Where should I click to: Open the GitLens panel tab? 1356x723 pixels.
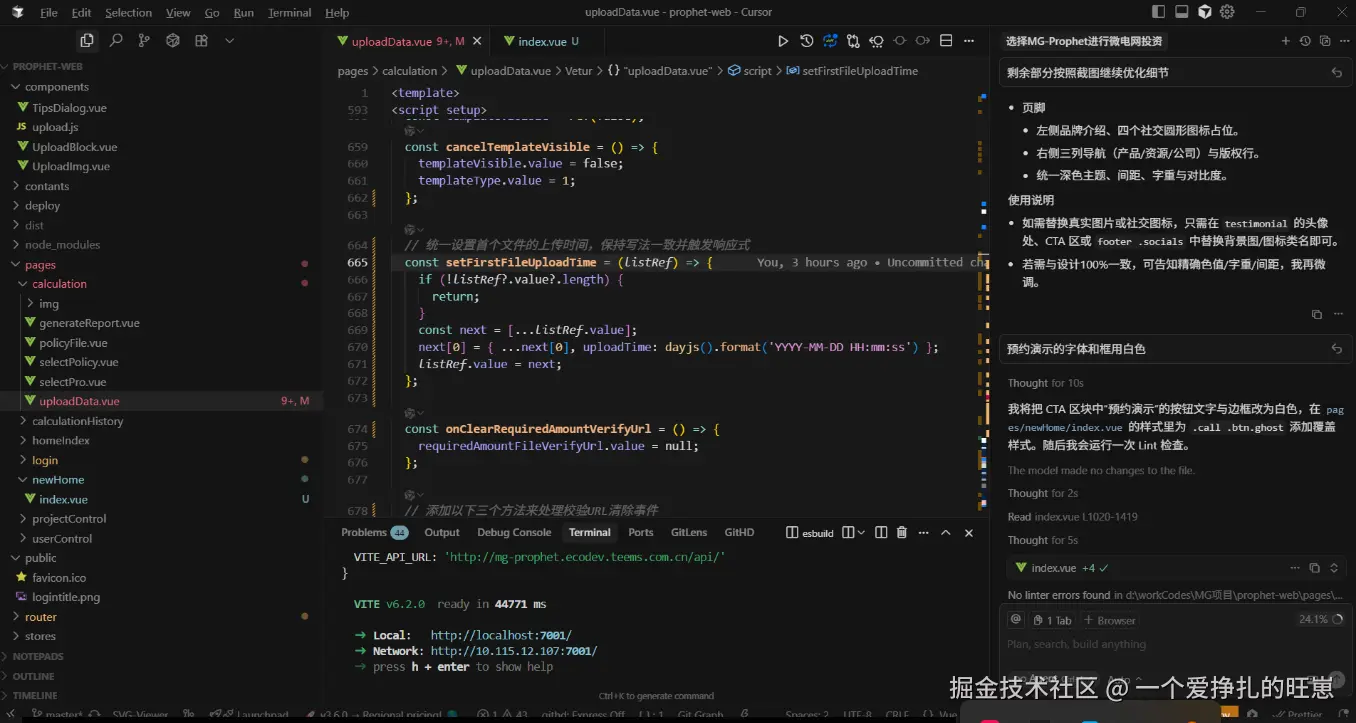pos(689,533)
